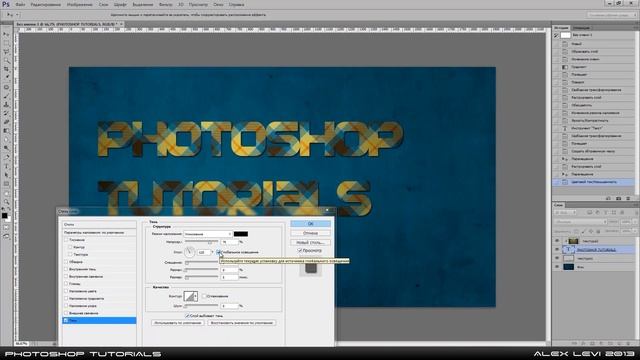Open the Фильтр menu
Image resolution: width=640 pixels, height=360 pixels.
click(165, 4)
